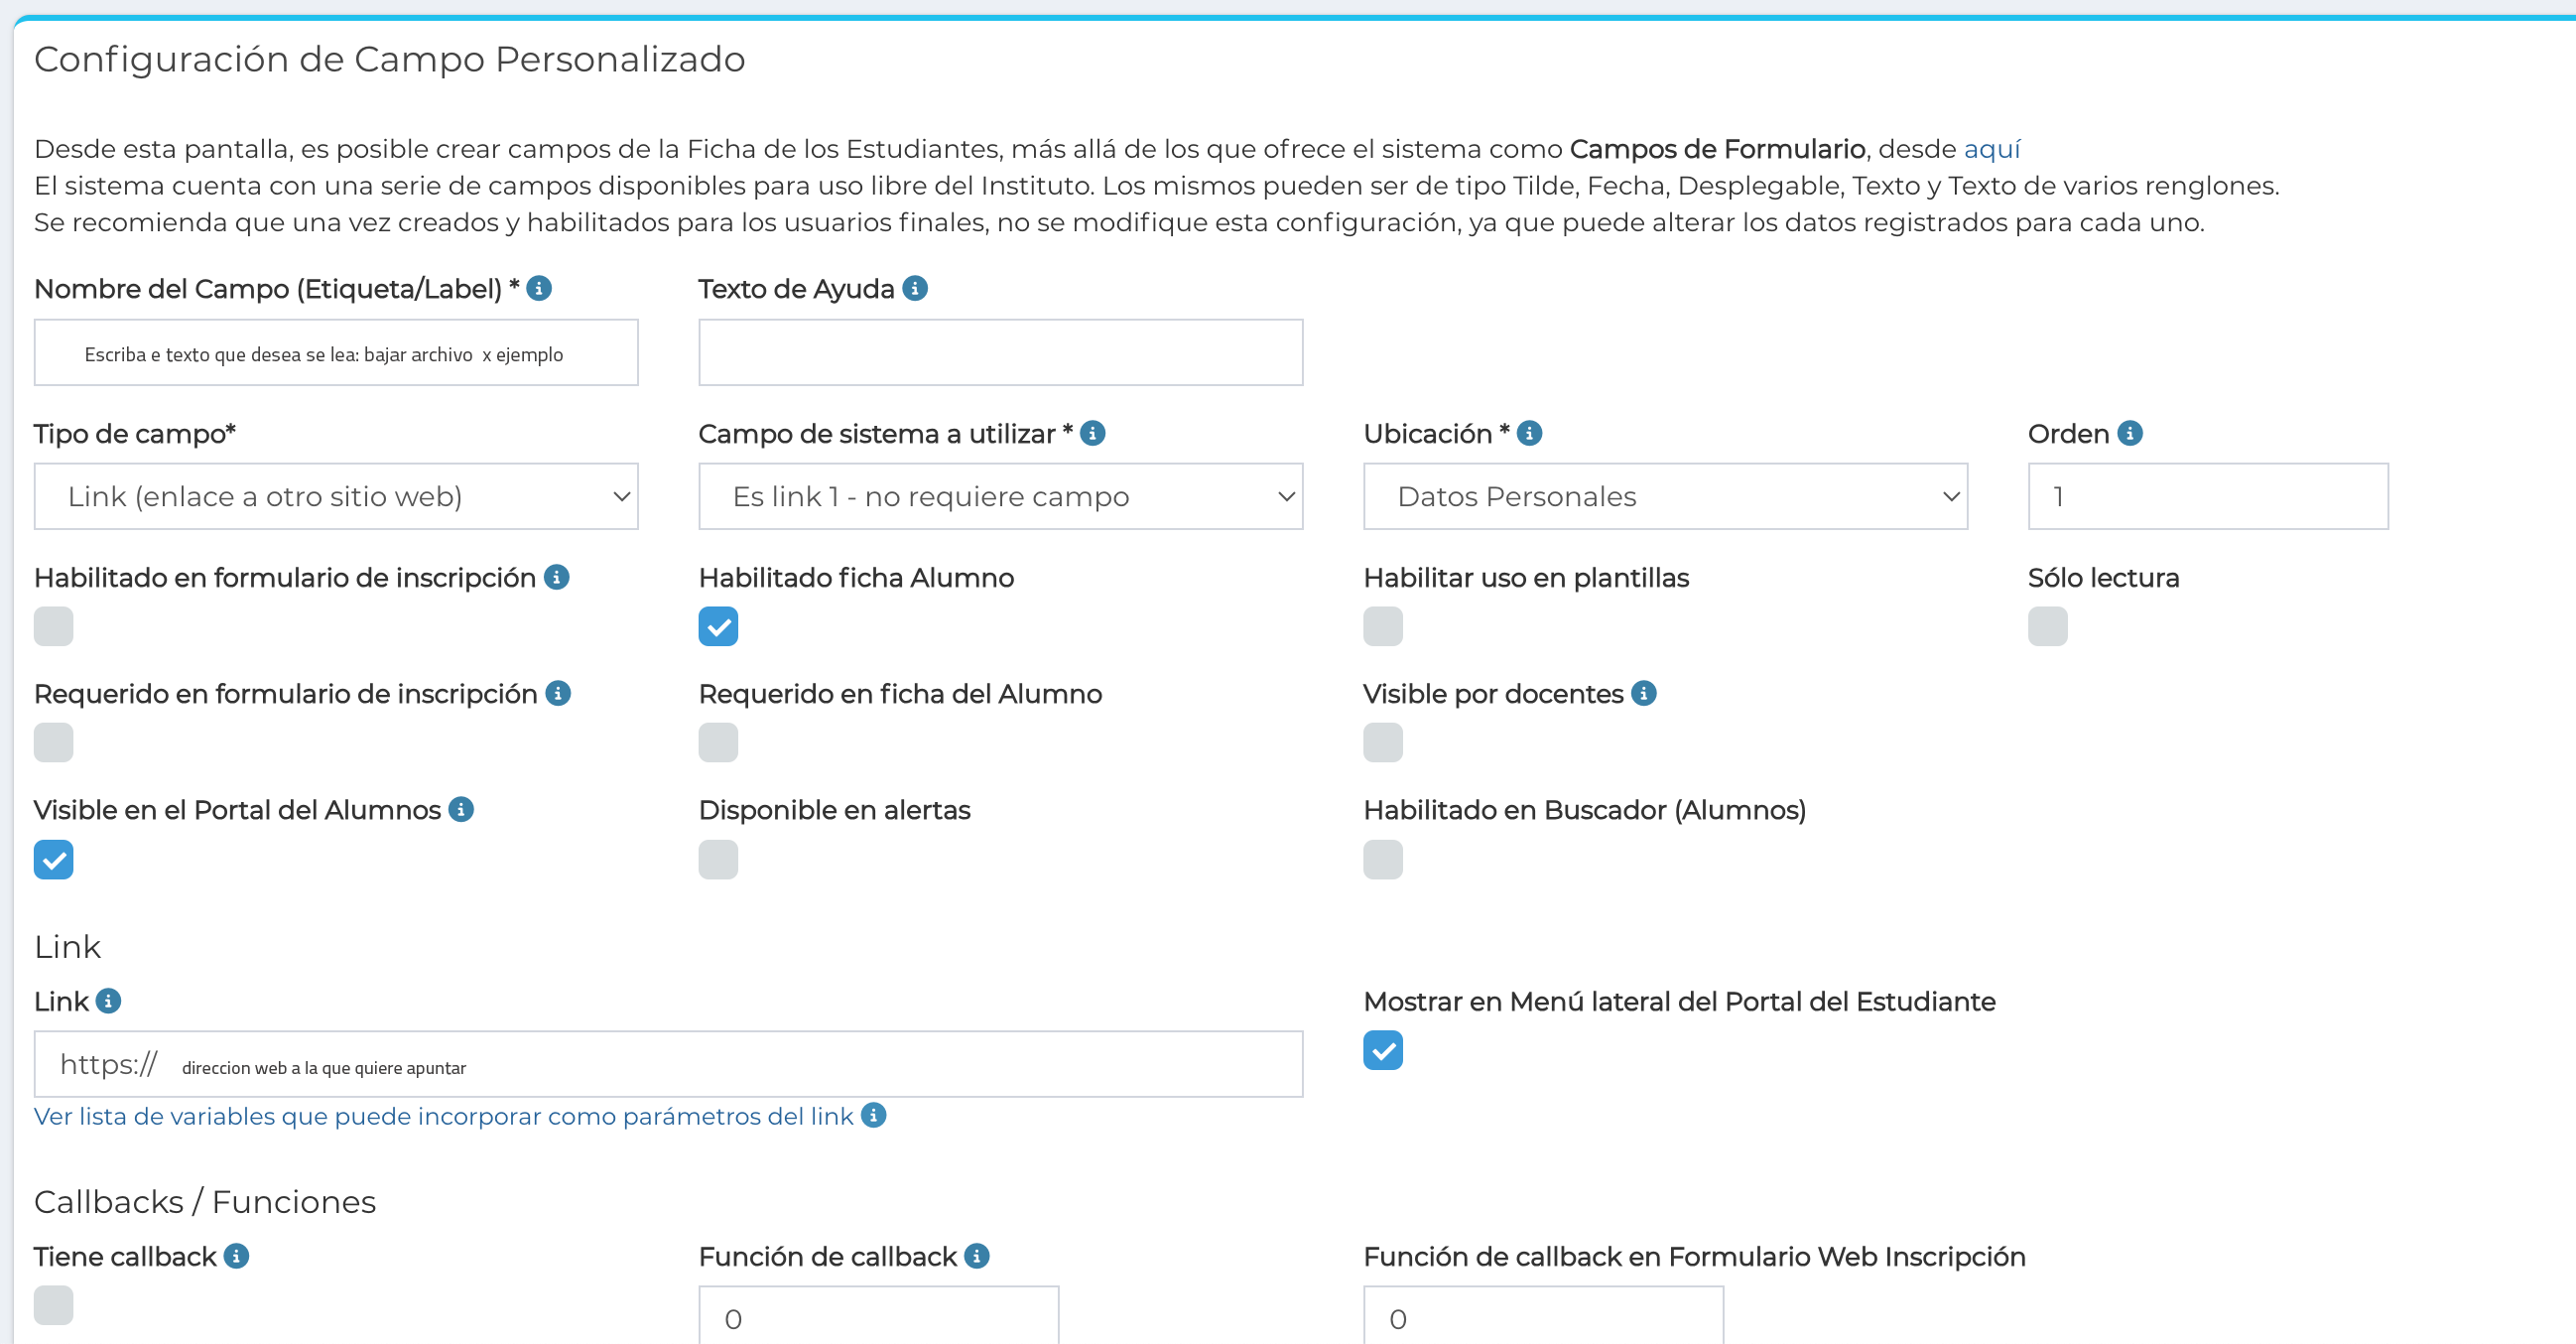The height and width of the screenshot is (1344, 2576).
Task: Click info icon beside Función de callback
Action: tap(977, 1255)
